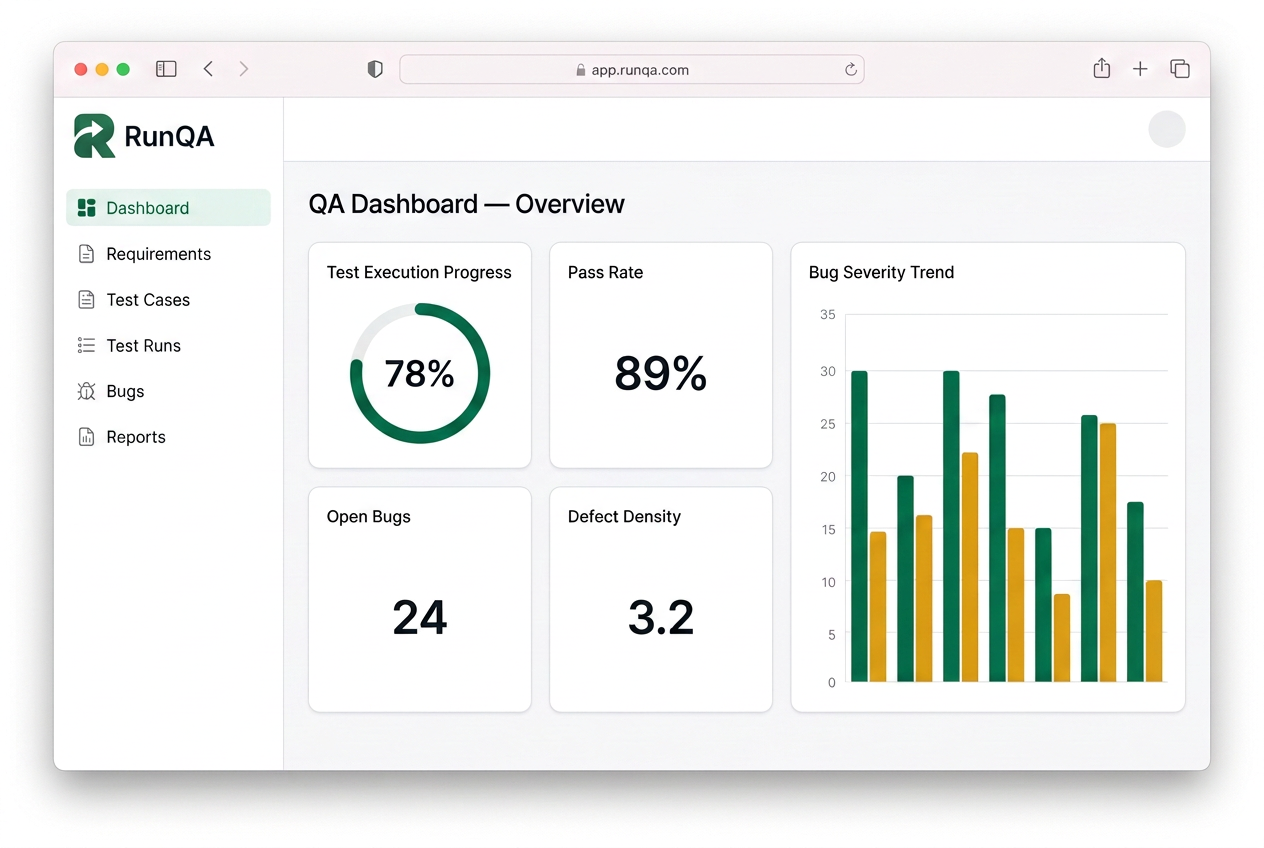Click the Test Runs list icon
The height and width of the screenshot is (848, 1264).
[87, 346]
